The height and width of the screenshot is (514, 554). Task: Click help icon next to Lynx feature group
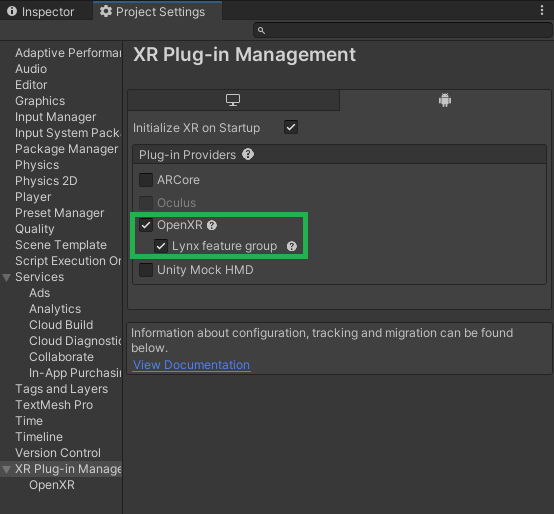pyautogui.click(x=291, y=246)
